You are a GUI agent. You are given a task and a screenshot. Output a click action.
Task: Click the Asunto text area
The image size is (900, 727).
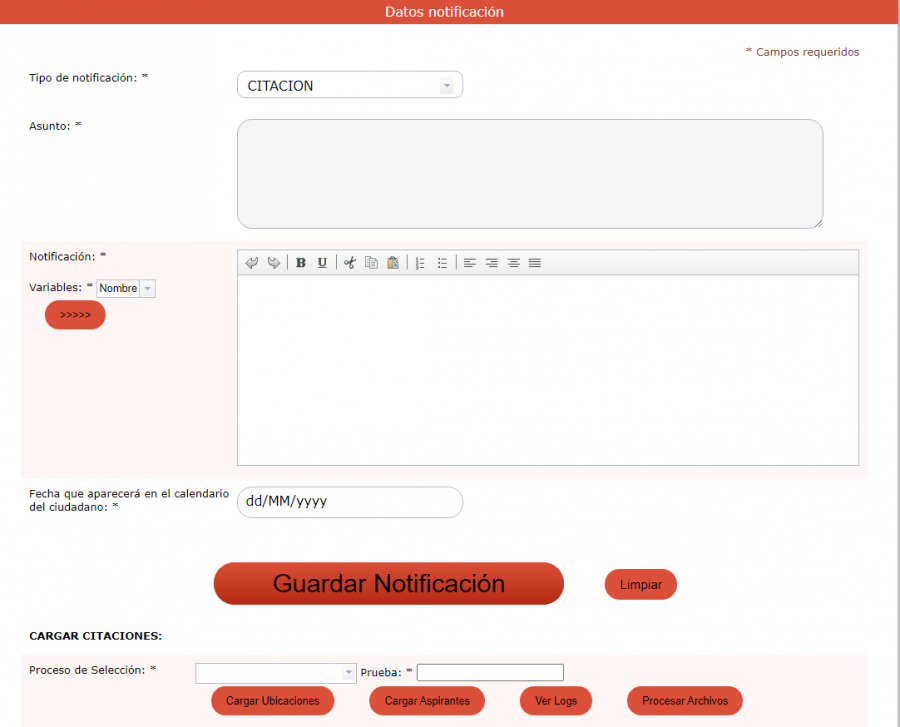pos(529,174)
